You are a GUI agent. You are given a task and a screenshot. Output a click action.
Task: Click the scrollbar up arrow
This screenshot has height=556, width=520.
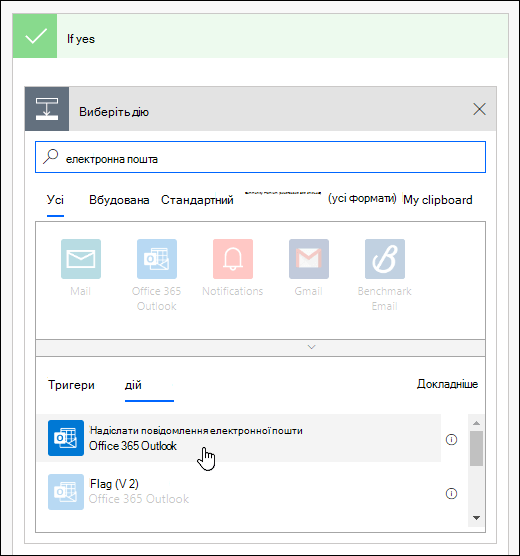pyautogui.click(x=476, y=423)
